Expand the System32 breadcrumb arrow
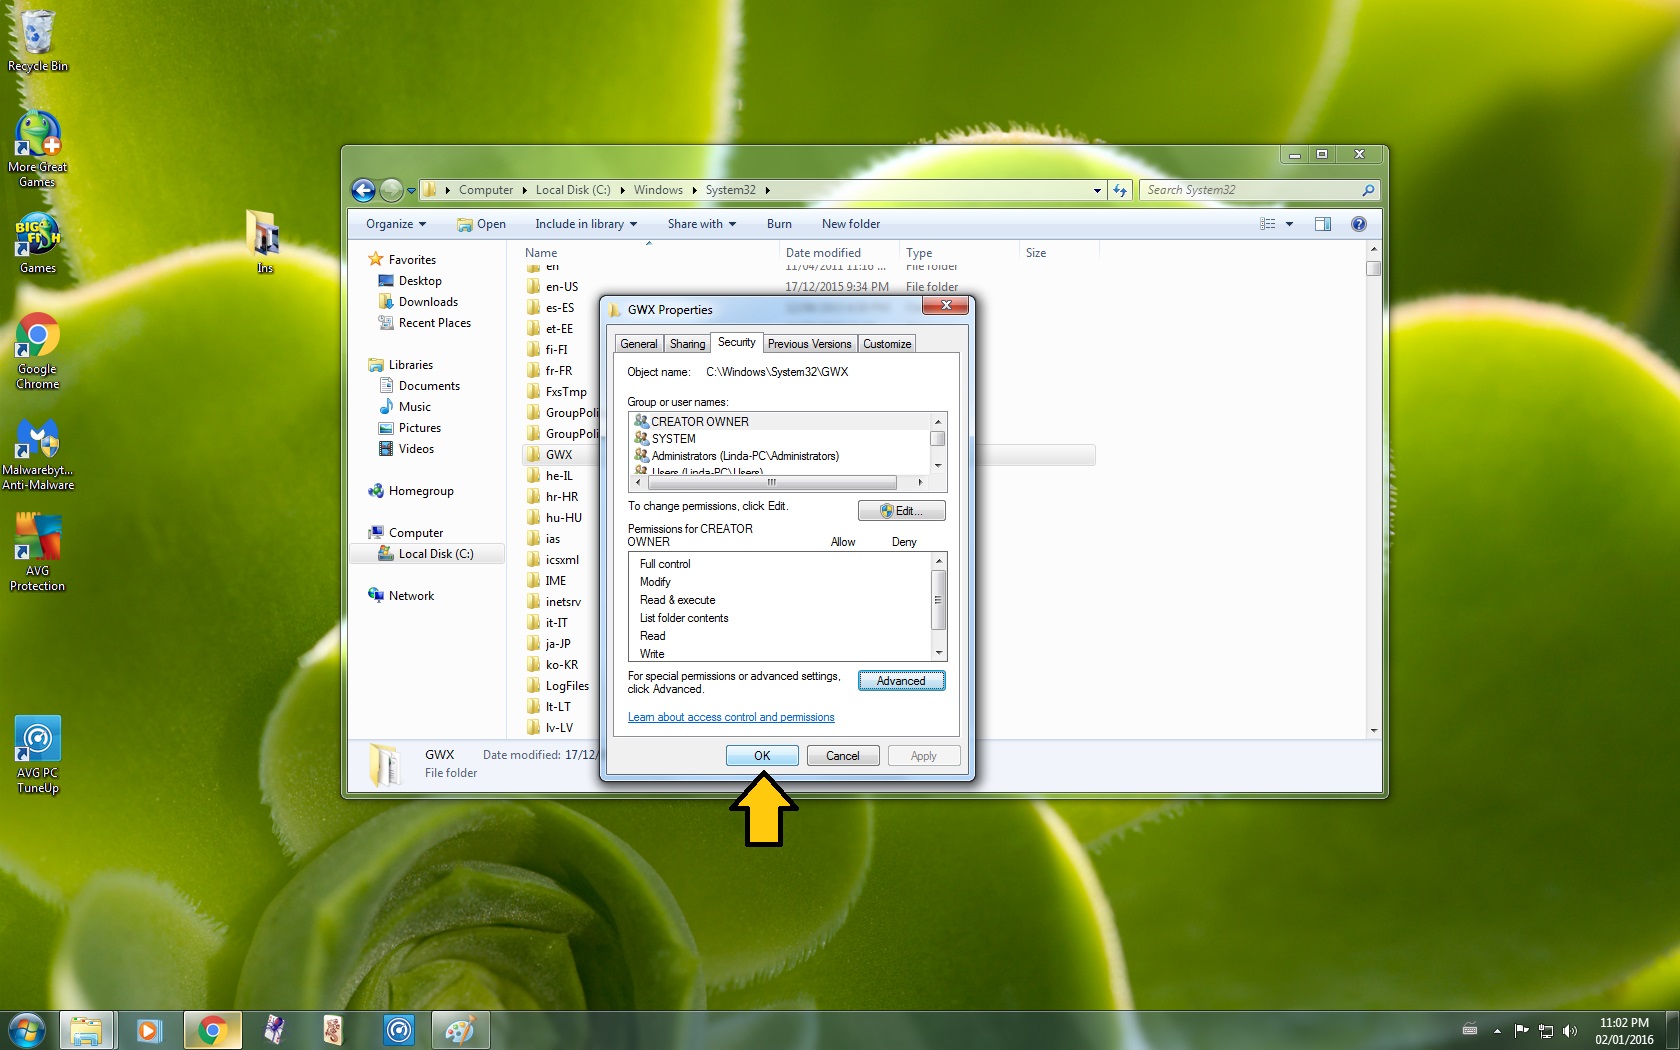The height and width of the screenshot is (1050, 1680). [767, 190]
